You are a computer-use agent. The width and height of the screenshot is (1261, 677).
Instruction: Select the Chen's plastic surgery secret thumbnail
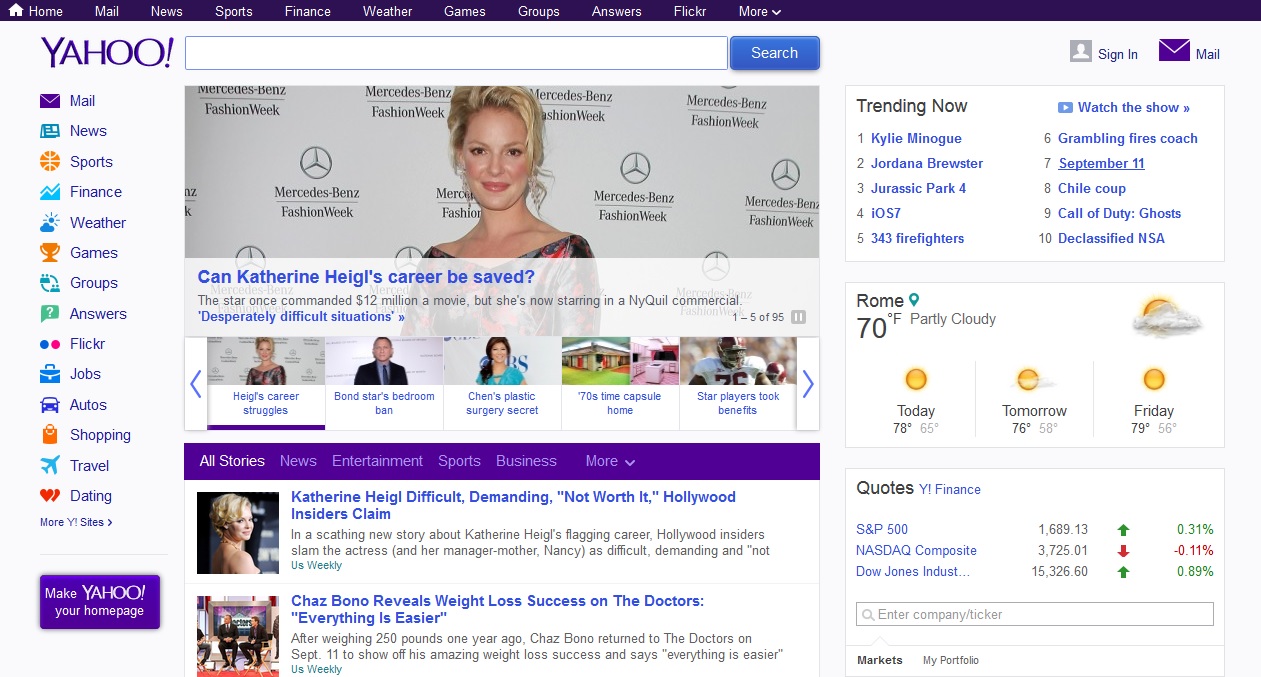[x=502, y=384]
